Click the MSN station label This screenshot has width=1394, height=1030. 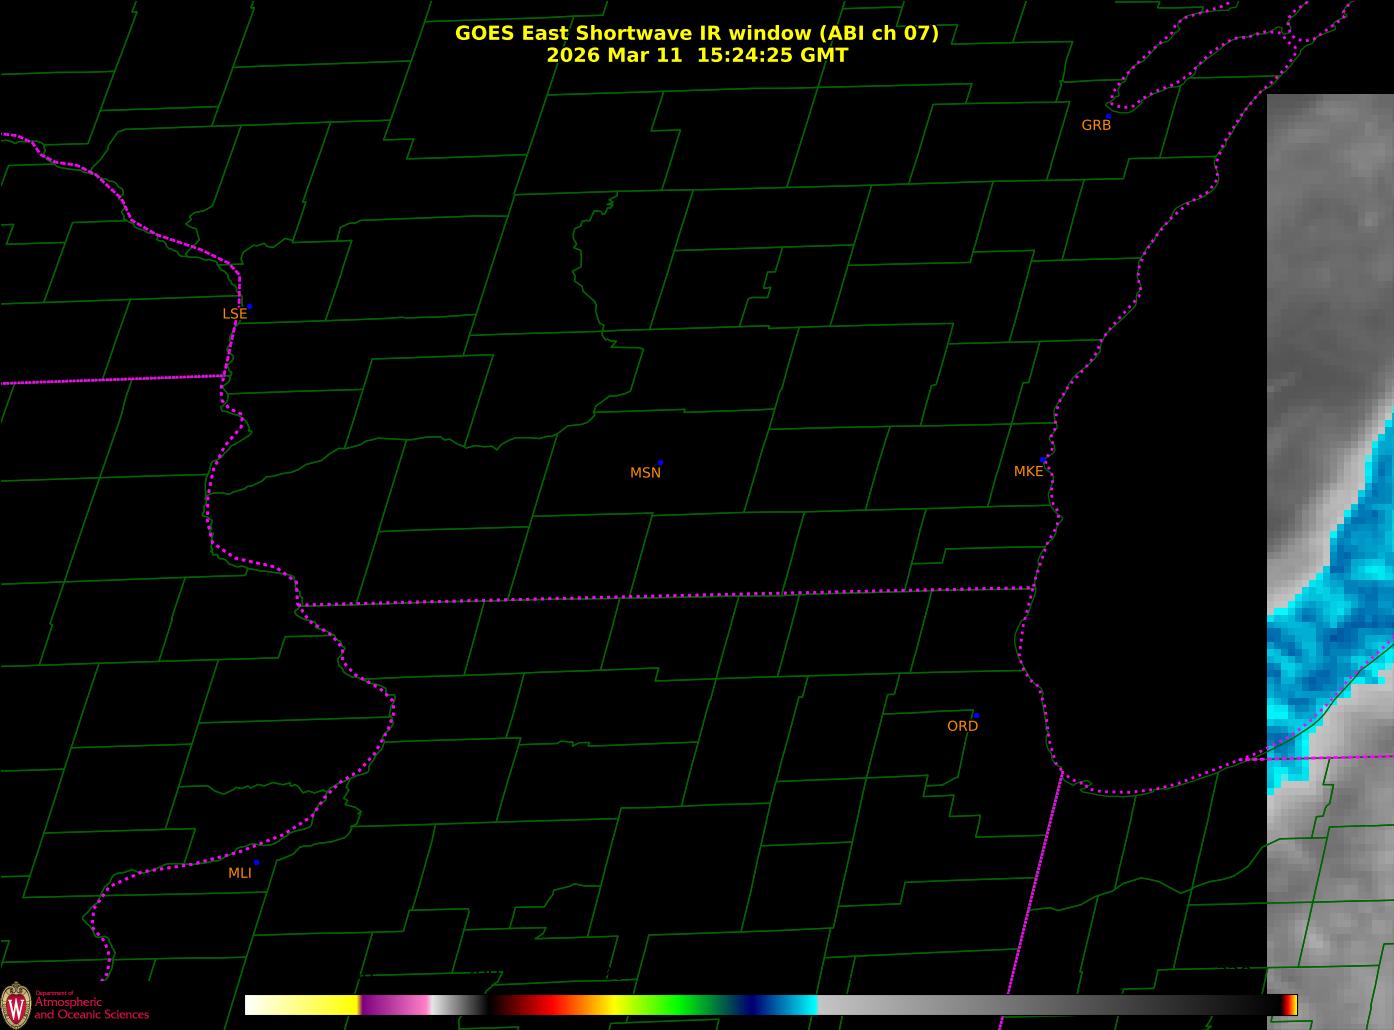tap(645, 473)
